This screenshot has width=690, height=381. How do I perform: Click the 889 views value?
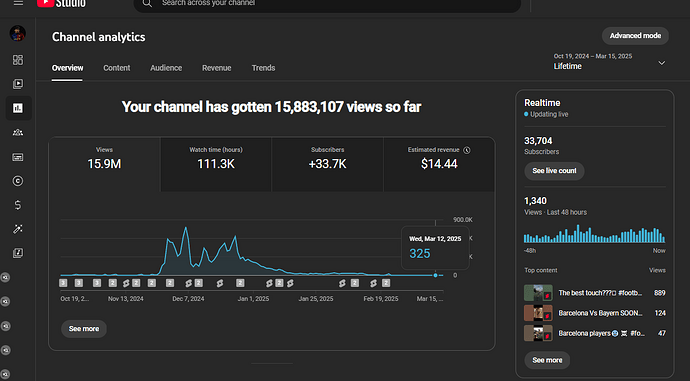click(660, 293)
